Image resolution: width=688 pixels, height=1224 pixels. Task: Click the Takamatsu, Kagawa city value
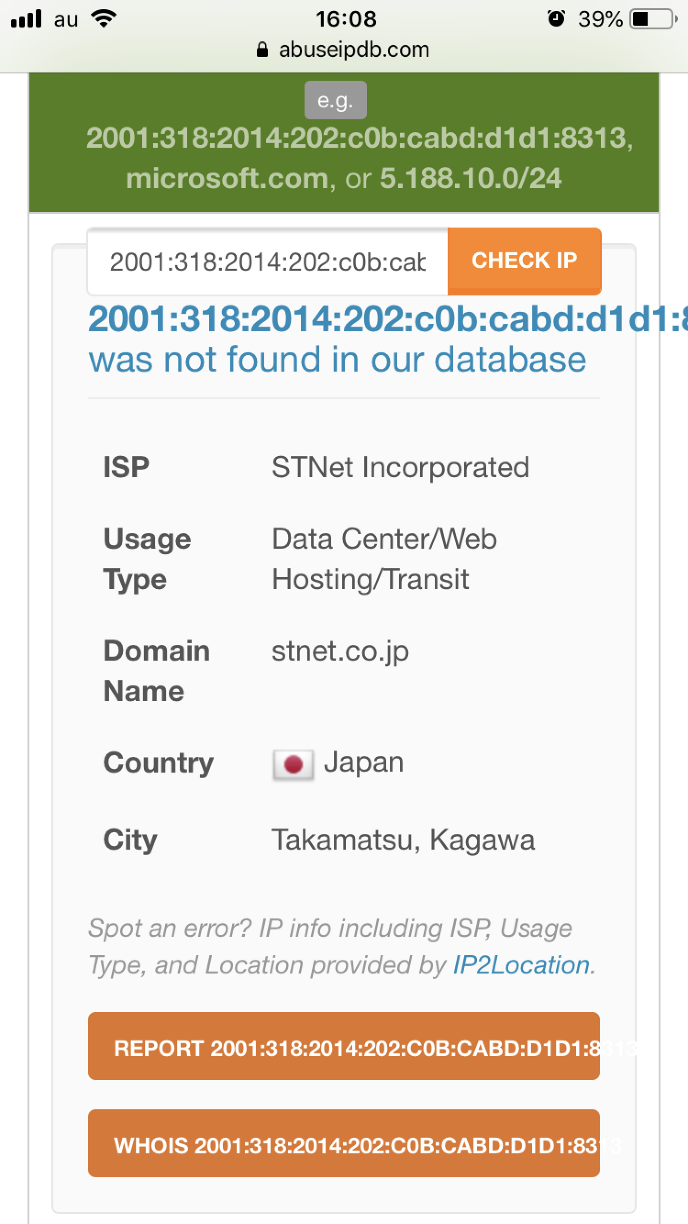click(x=403, y=840)
